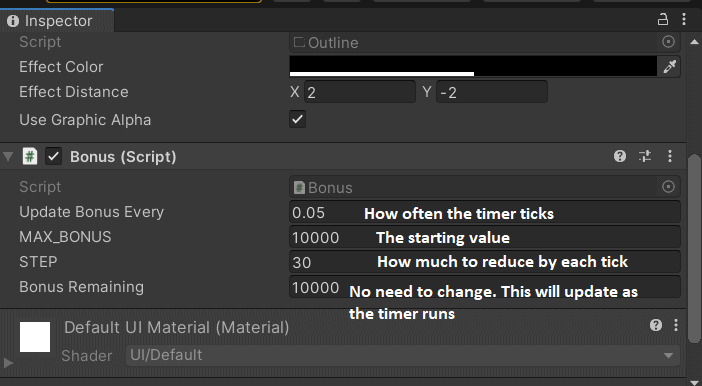Open Bonus component presets
702x386 pixels.
click(x=645, y=156)
